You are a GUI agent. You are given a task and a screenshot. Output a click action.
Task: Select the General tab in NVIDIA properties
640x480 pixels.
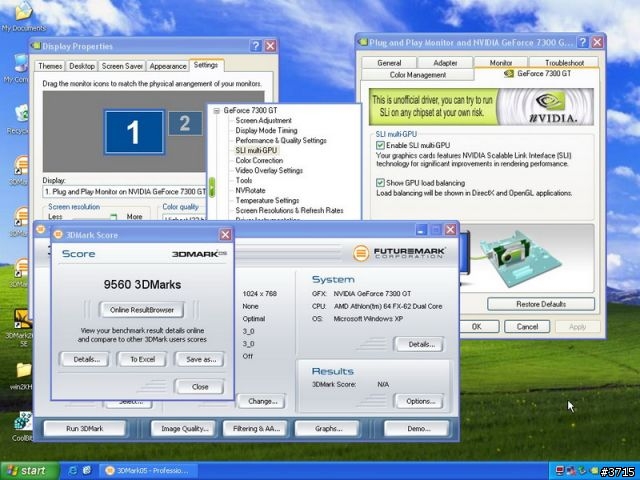click(x=389, y=63)
